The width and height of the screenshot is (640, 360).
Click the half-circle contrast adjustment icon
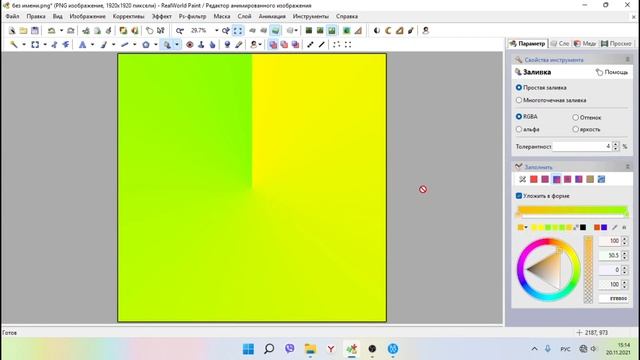(x=377, y=31)
